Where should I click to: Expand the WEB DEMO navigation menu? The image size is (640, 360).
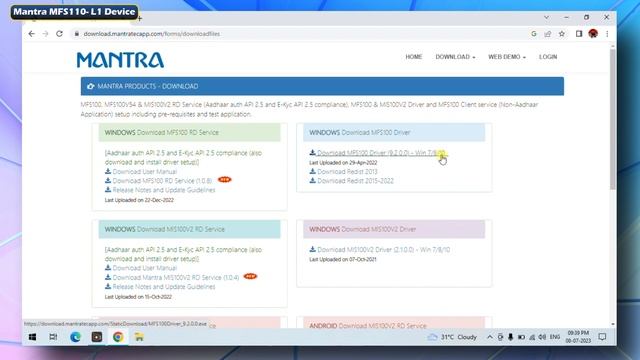(x=507, y=57)
